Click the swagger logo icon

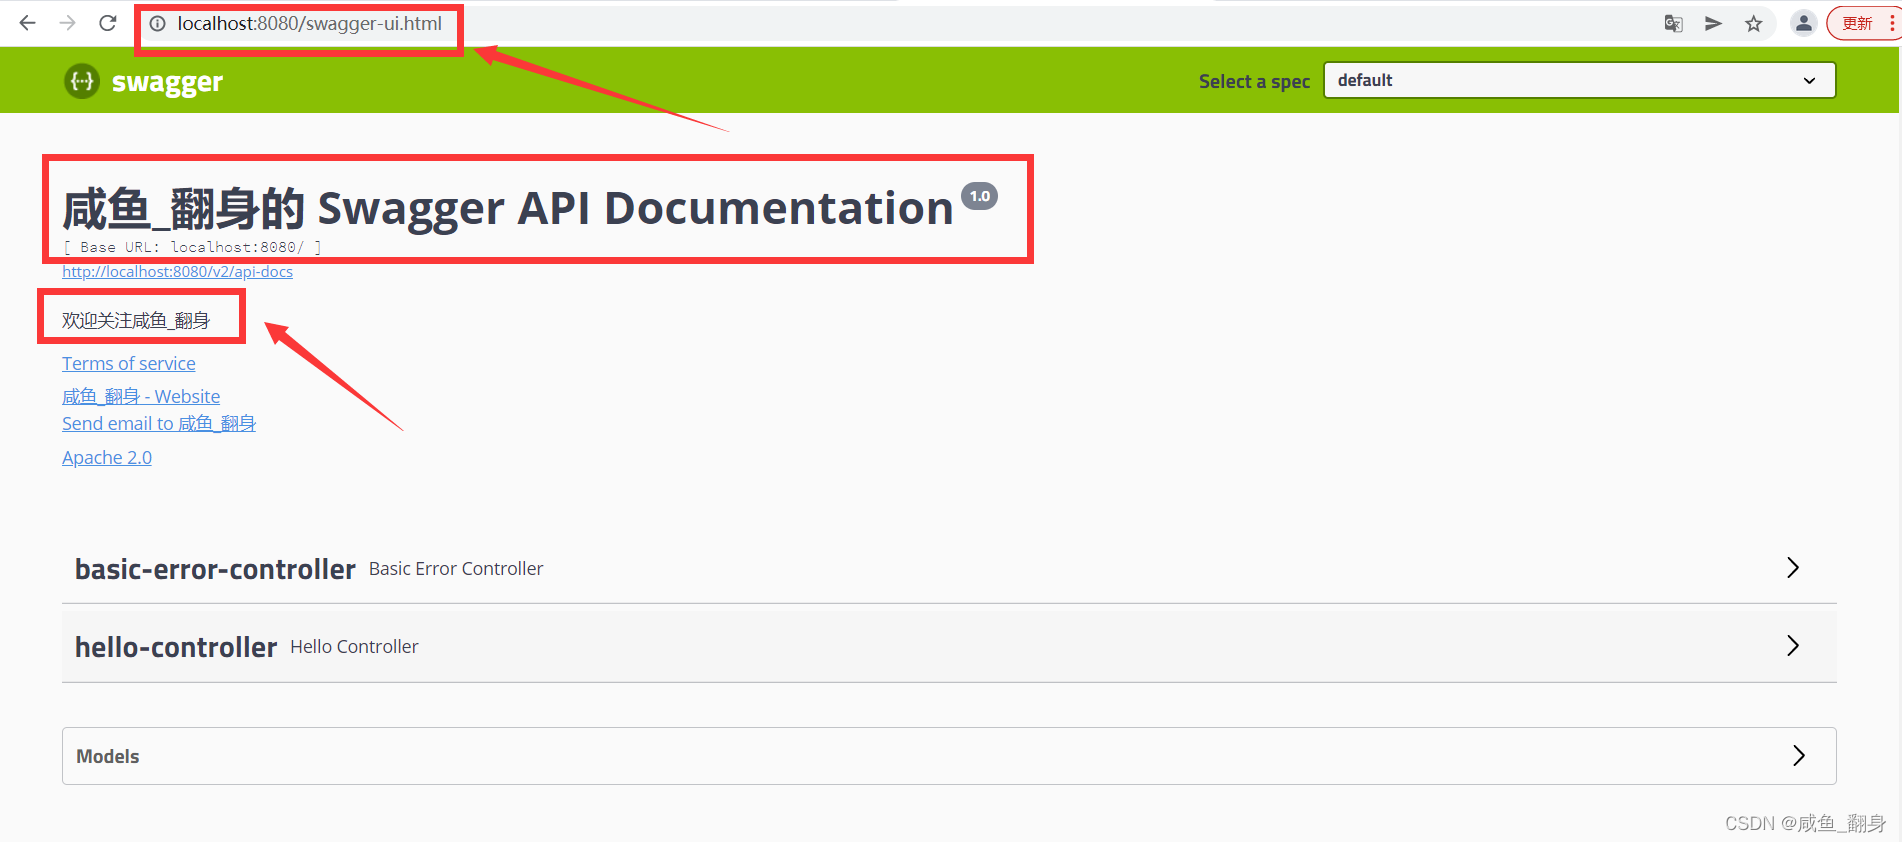82,81
